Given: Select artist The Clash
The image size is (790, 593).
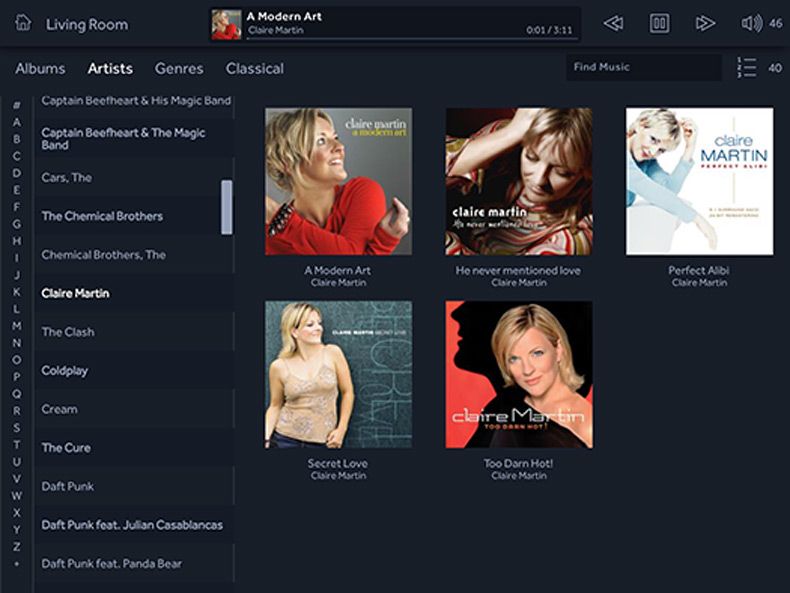Looking at the screenshot, I should [134, 332].
